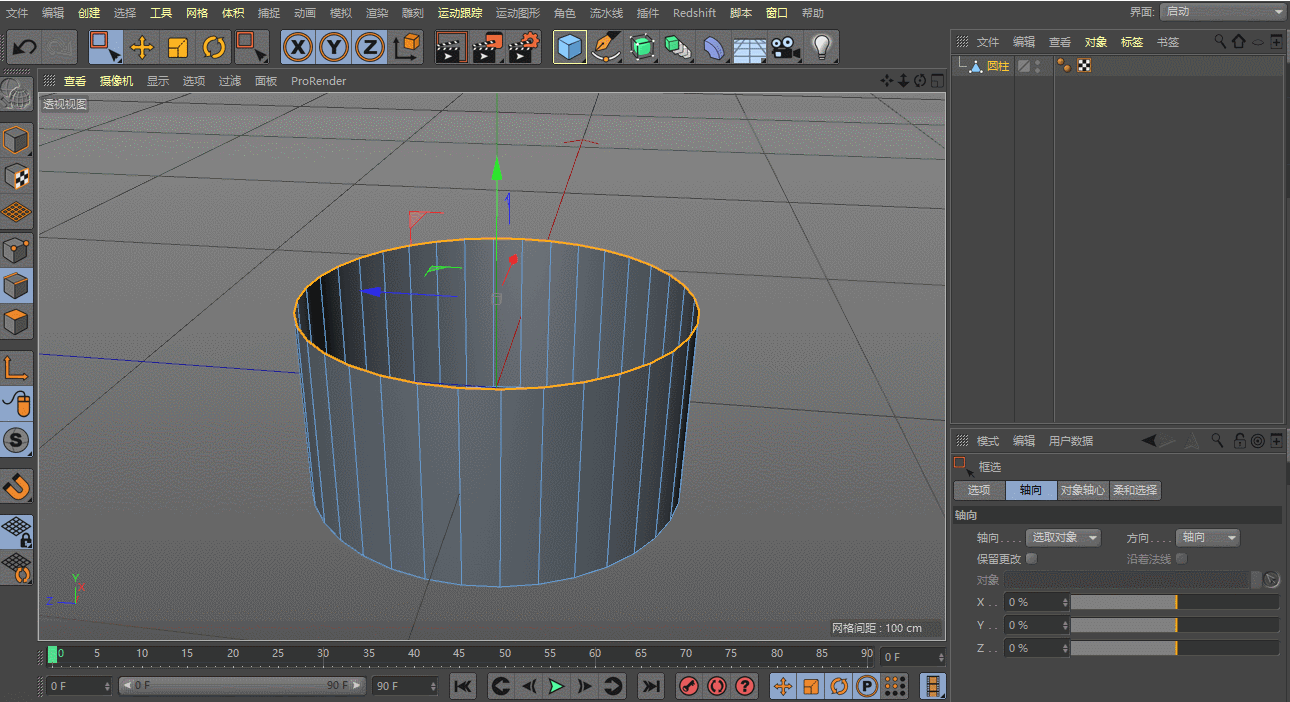Add a Cube primitive from toolbar
The image size is (1290, 702).
pos(570,47)
